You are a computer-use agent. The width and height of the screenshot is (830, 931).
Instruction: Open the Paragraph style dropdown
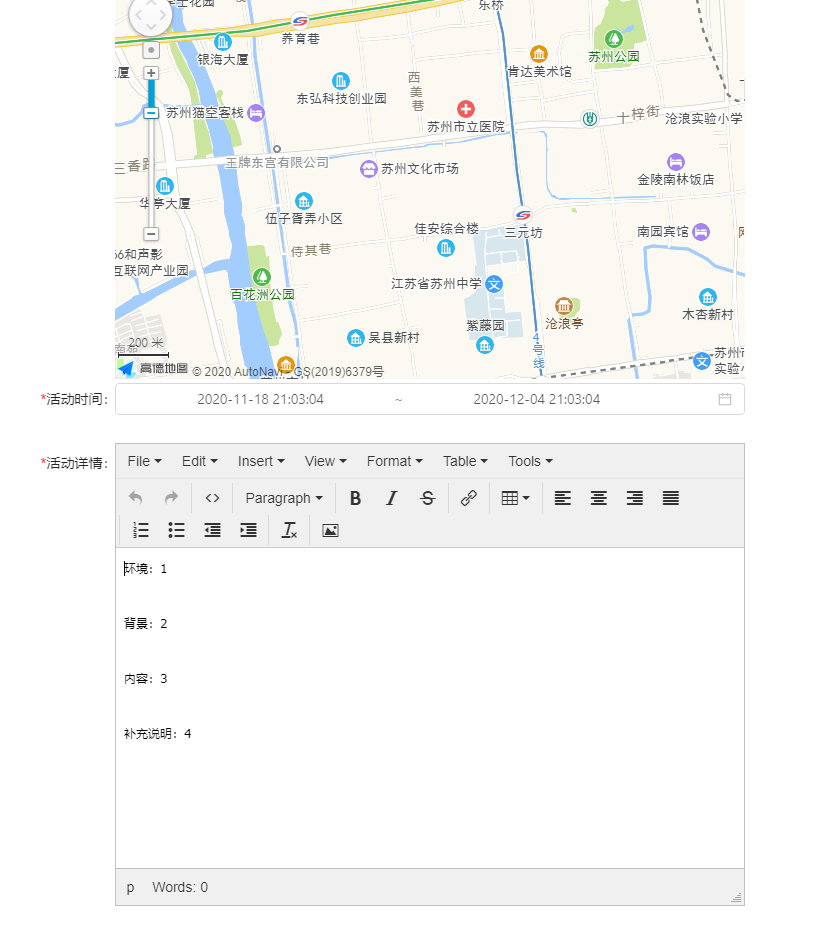284,498
